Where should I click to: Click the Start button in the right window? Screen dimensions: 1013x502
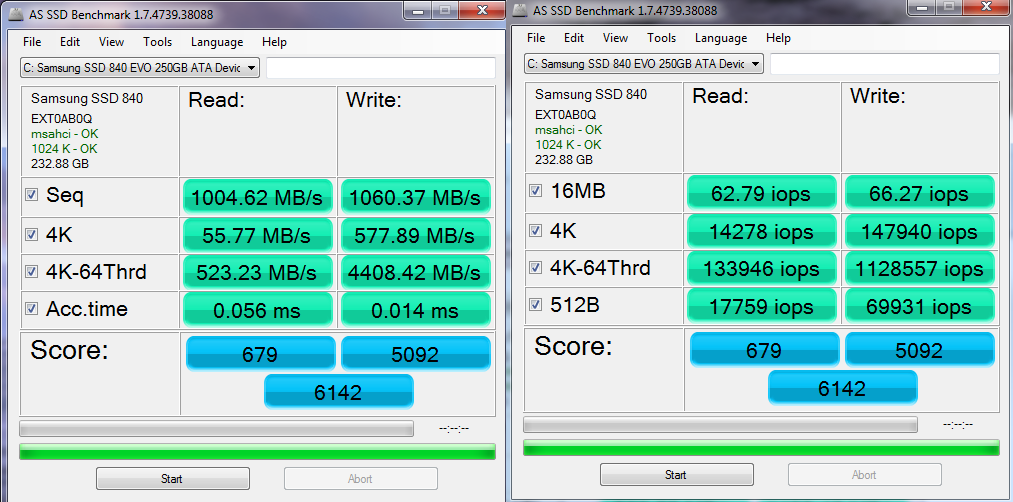click(676, 475)
